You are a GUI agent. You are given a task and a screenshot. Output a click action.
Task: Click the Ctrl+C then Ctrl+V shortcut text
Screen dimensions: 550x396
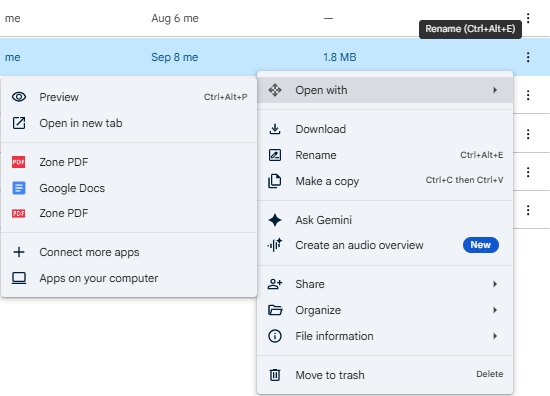tap(464, 180)
